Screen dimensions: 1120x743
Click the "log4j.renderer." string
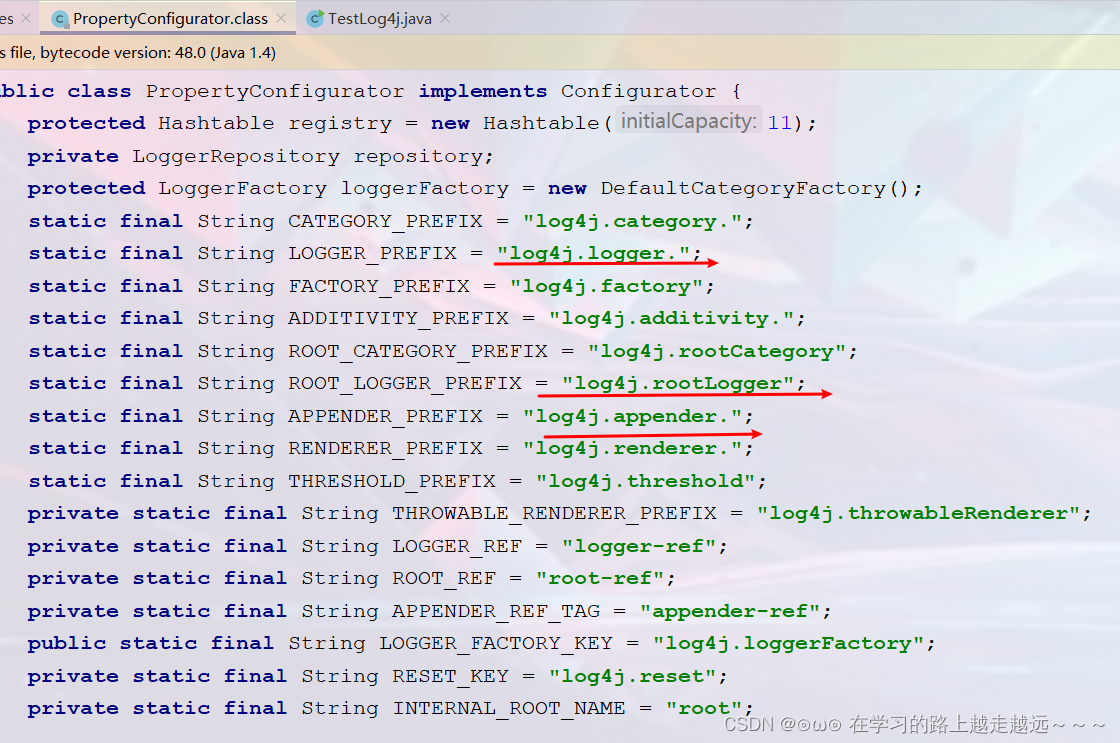[632, 449]
